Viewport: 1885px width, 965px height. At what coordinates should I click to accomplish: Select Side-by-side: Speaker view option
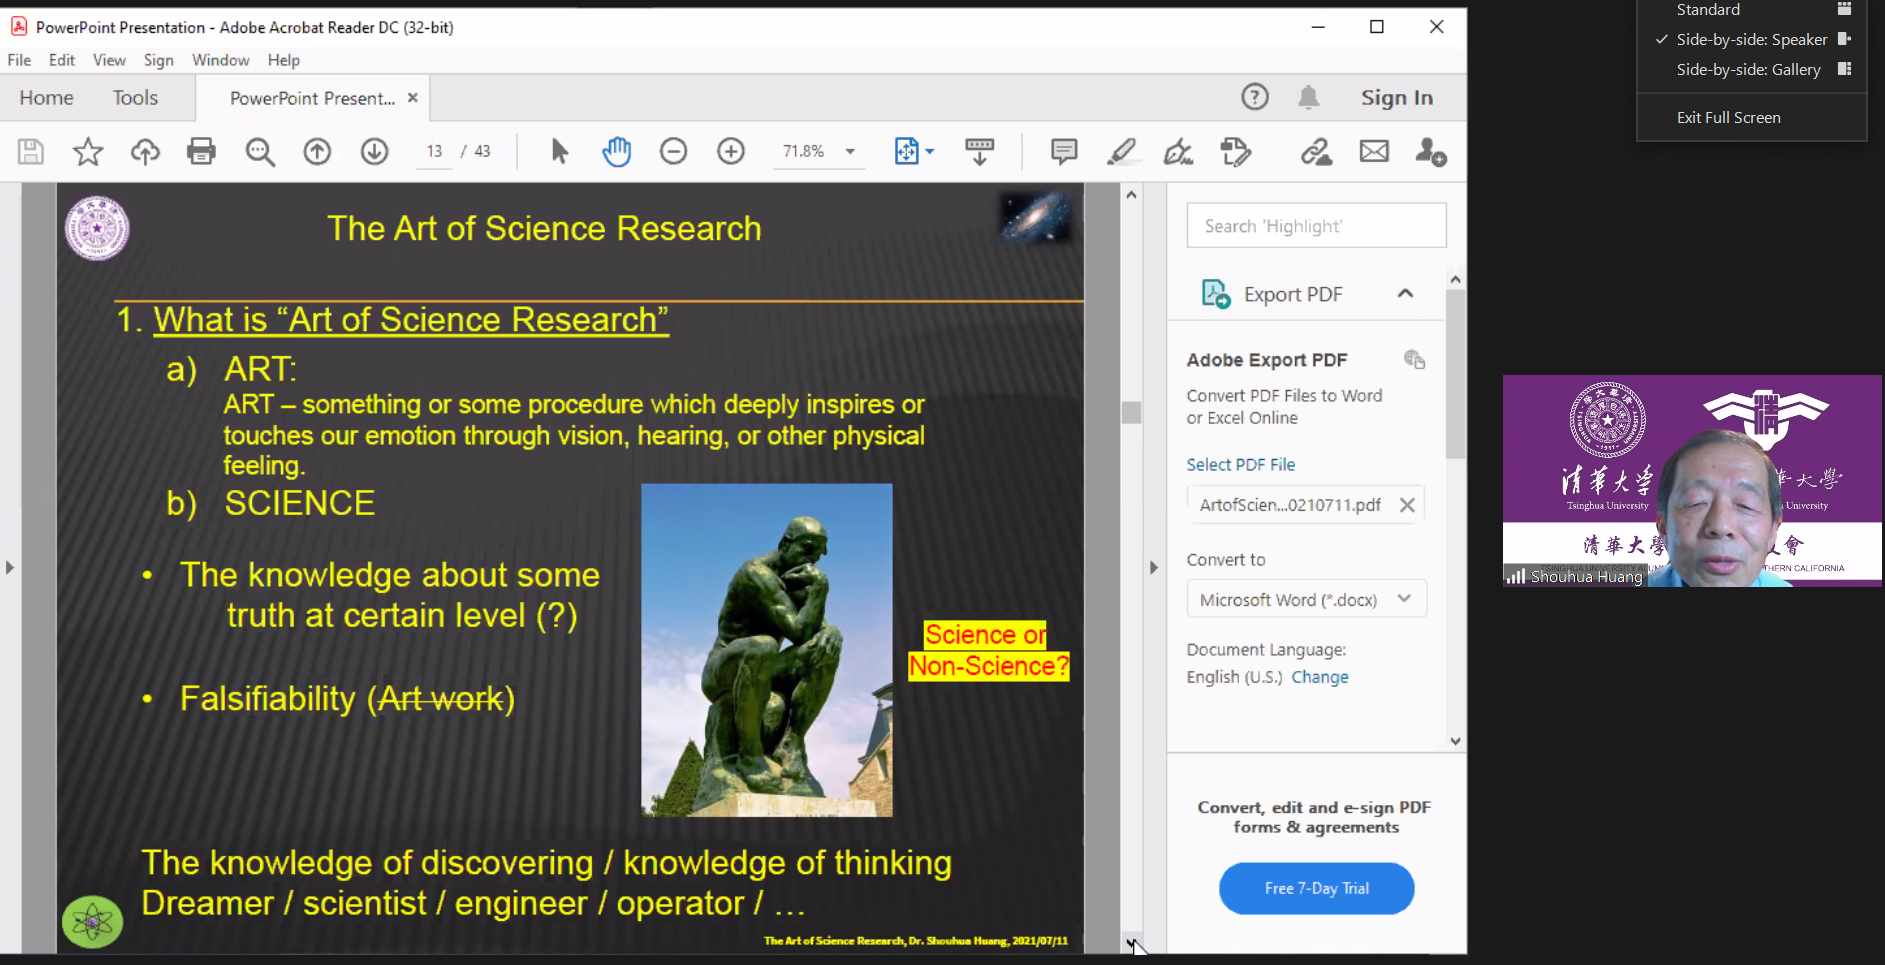coord(1751,40)
